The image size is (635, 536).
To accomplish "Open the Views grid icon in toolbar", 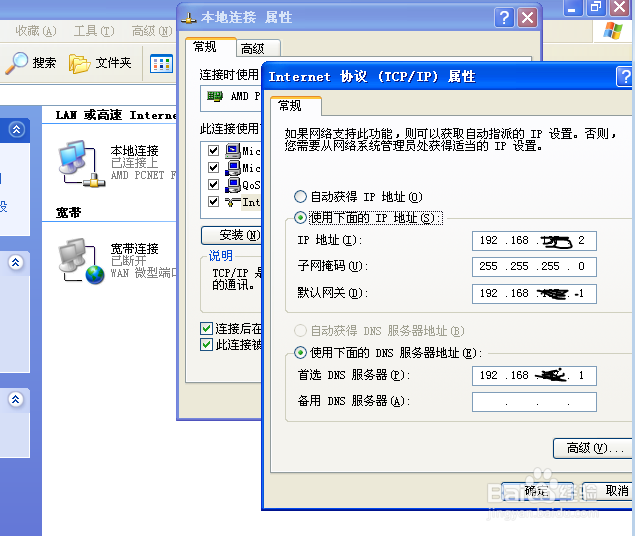I will coord(161,64).
